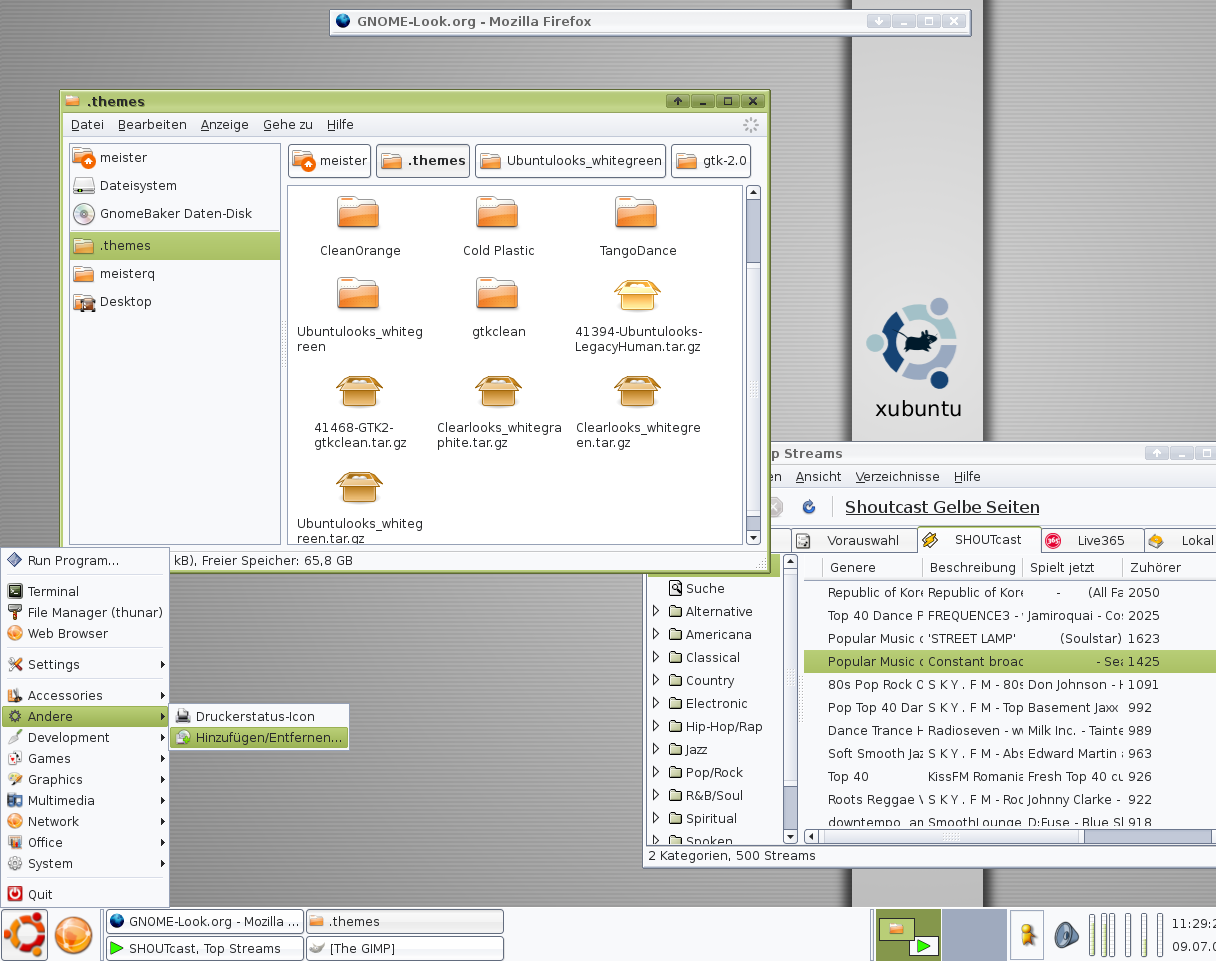Expand the Jazz genre category
Screen dimensions: 1216x961
pos(656,749)
